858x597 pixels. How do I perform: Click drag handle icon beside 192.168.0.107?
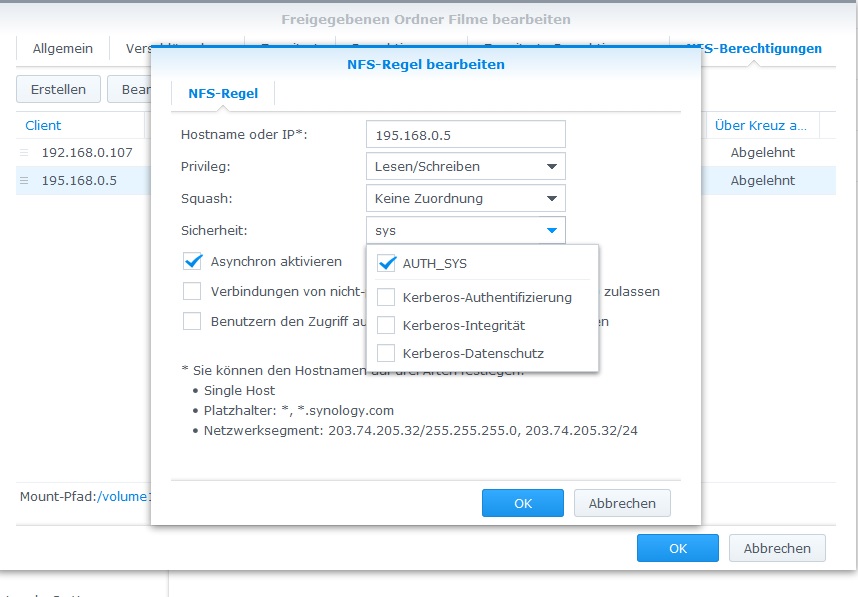(24, 153)
